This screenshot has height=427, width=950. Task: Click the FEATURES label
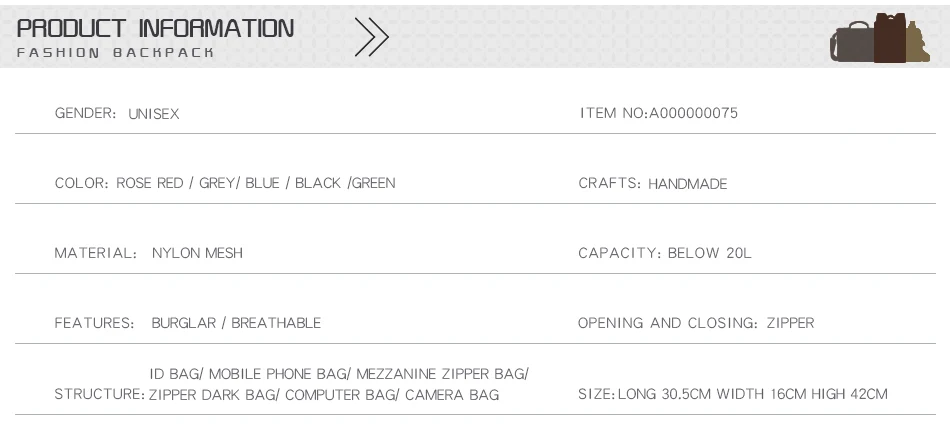point(95,323)
